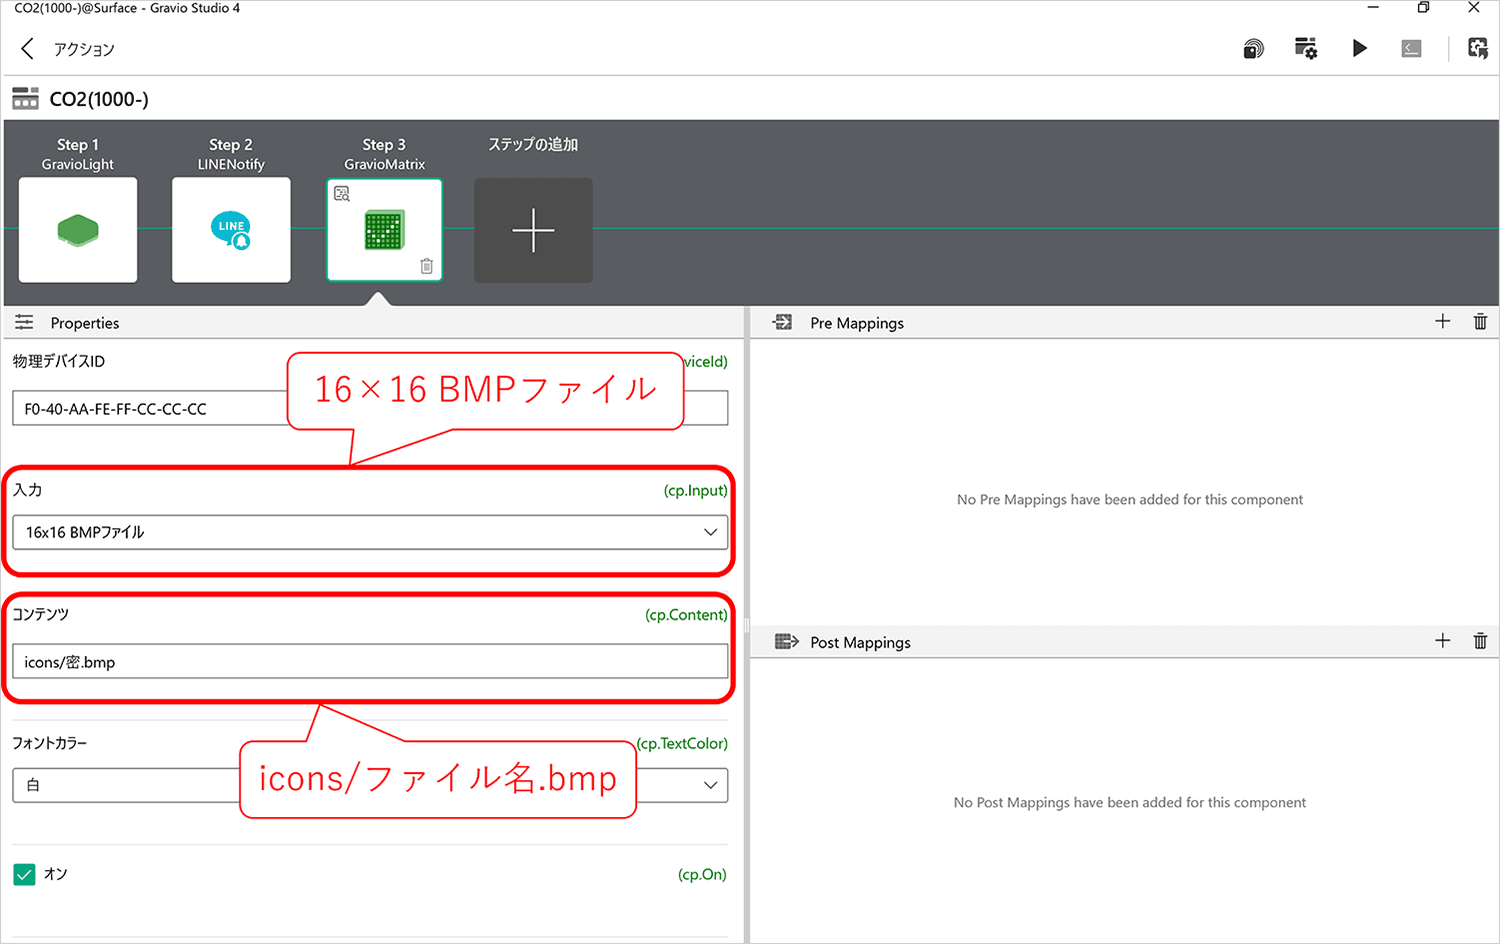Viewport: 1500px width, 944px height.
Task: Click the 物理デバイスID input field
Action: (x=370, y=408)
